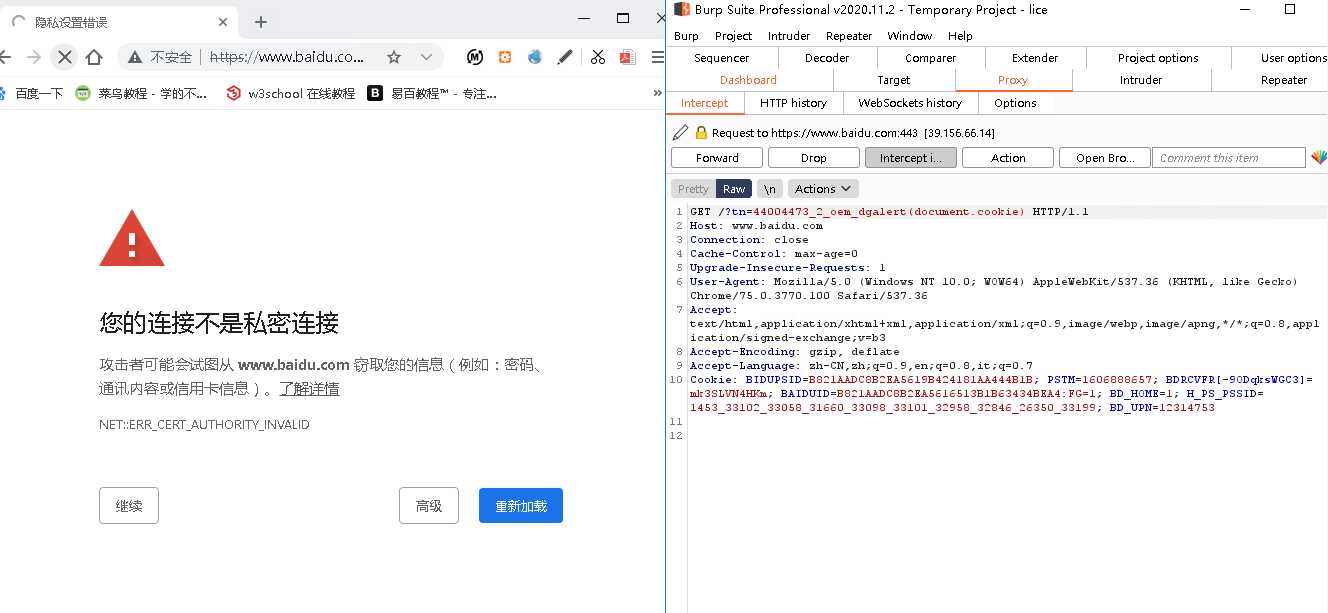Viewport: 1328px width, 613px height.
Task: Stop loading the page in the browser
Action: 65,57
